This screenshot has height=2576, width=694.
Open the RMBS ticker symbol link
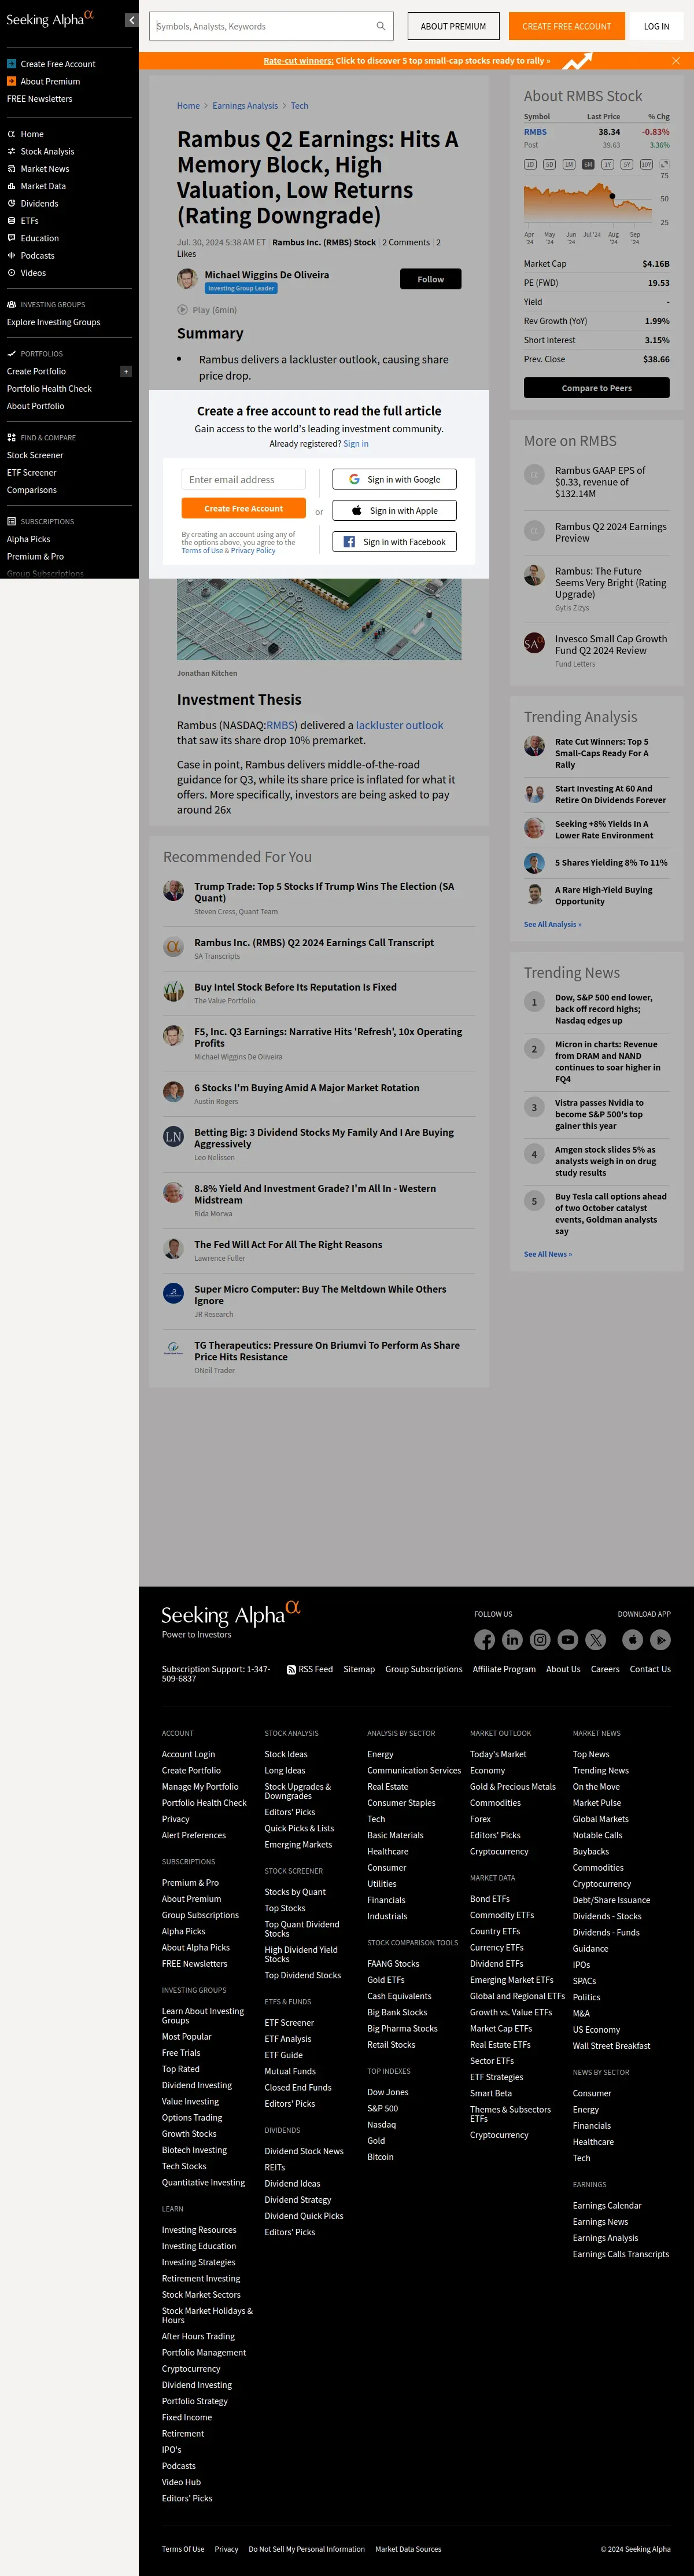(535, 132)
